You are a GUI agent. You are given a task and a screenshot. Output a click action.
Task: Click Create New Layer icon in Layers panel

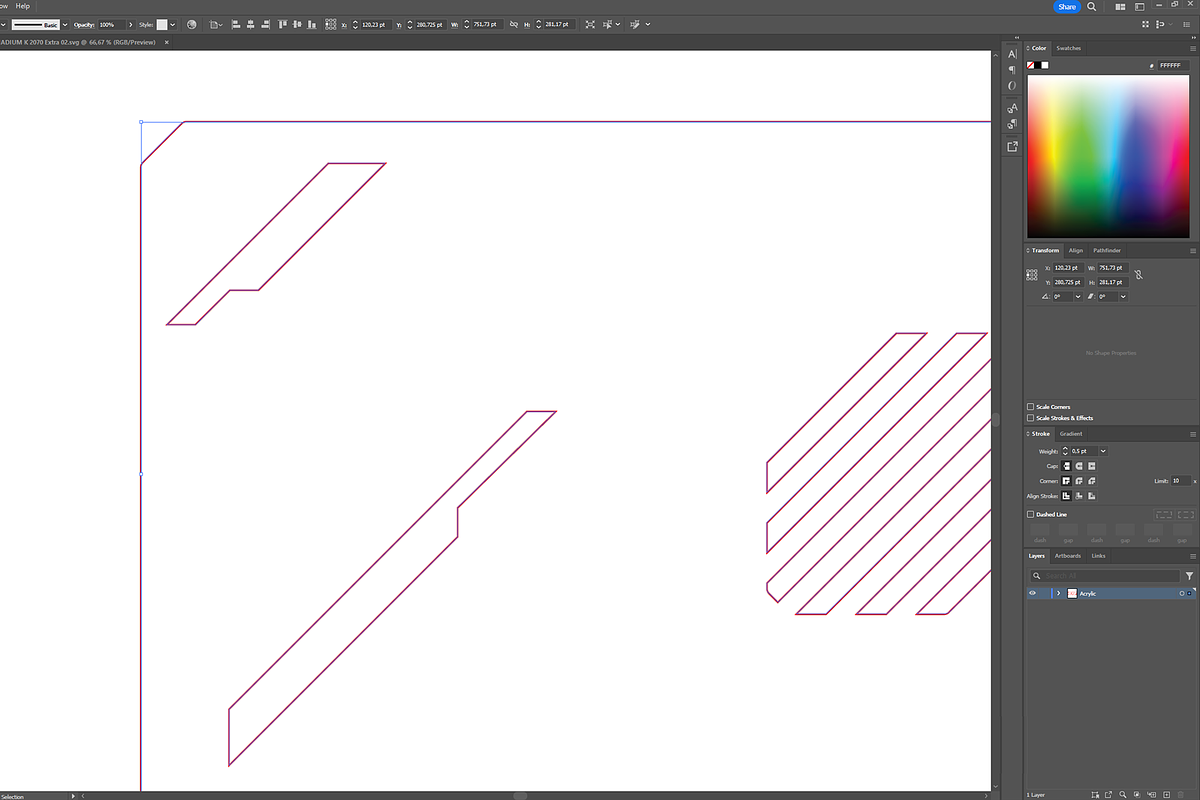(1166, 794)
